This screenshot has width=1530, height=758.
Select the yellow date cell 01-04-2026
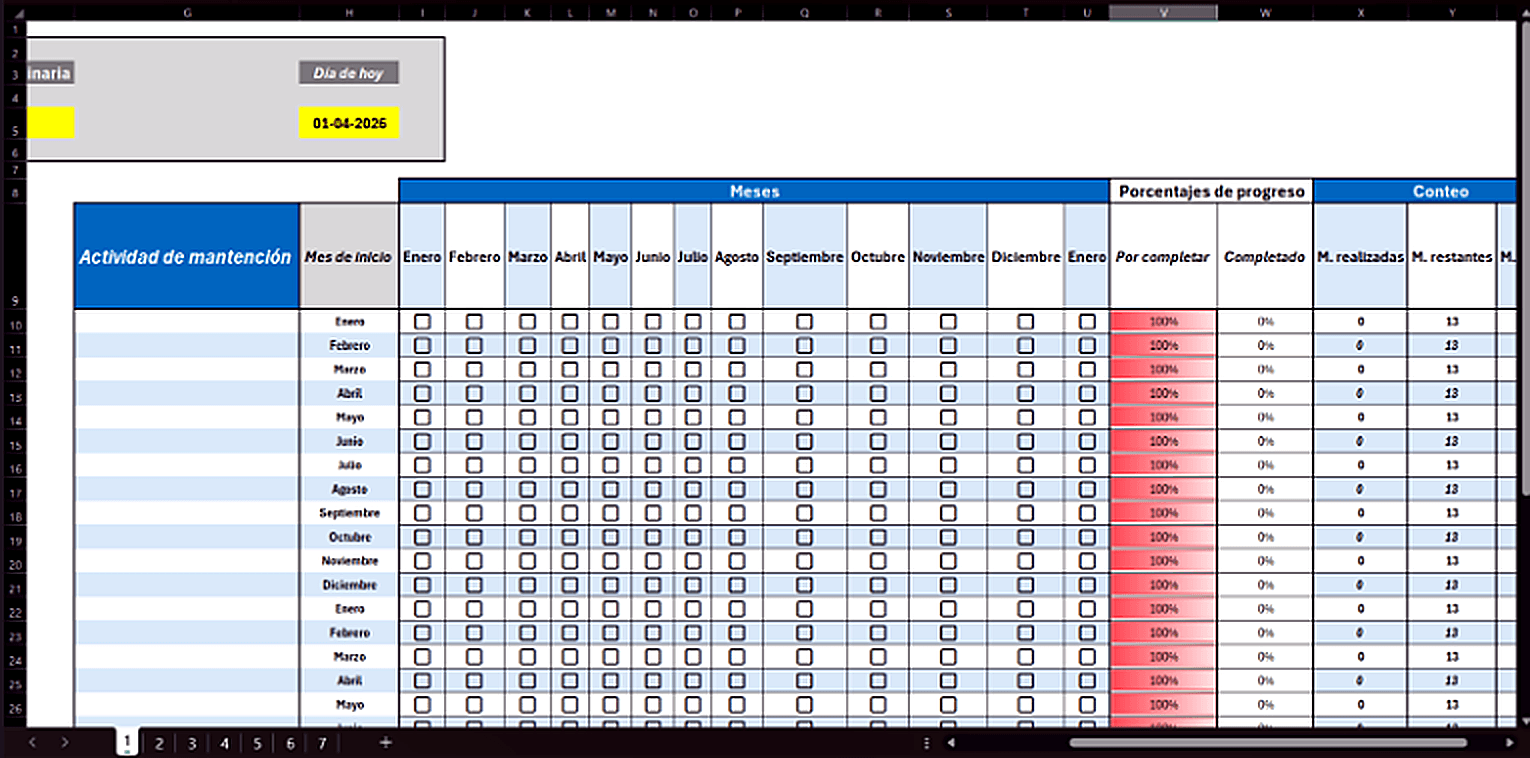349,123
